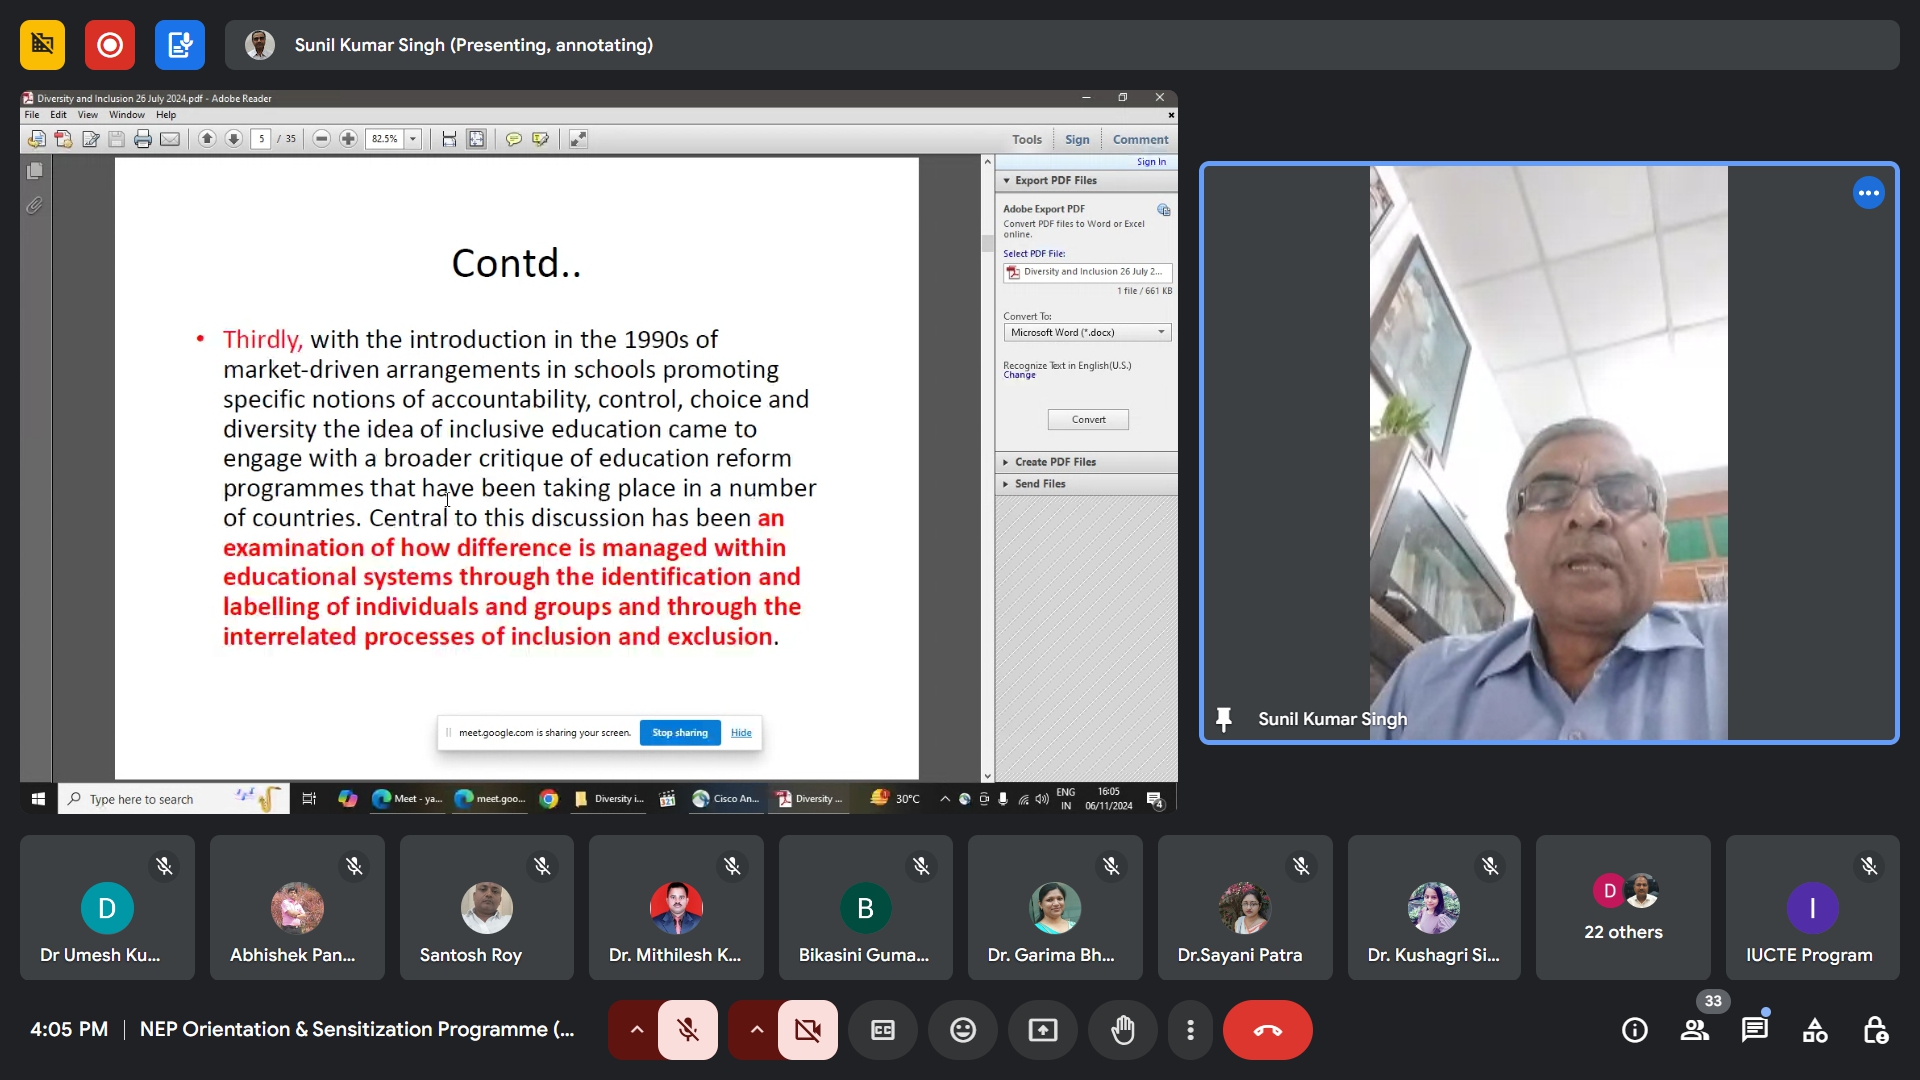The height and width of the screenshot is (1080, 1920).
Task: Open the 22 others participants tile
Action: 1622,907
